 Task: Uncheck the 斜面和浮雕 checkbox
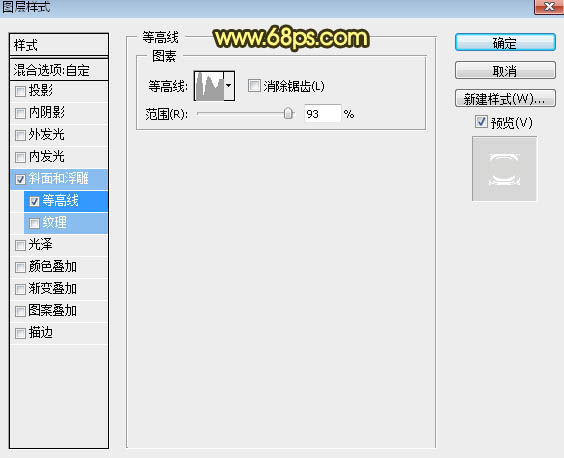[x=20, y=179]
